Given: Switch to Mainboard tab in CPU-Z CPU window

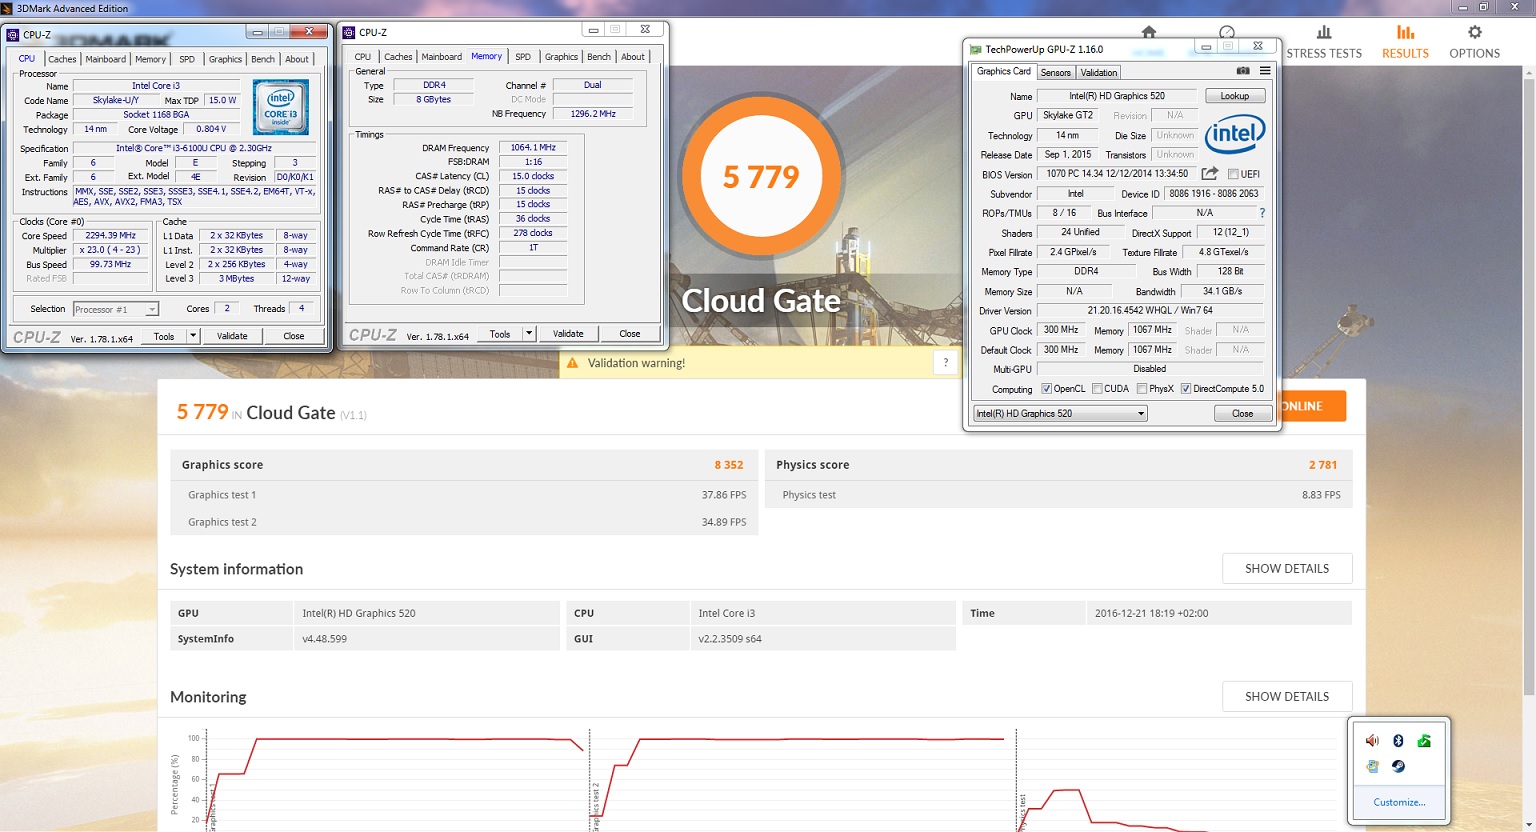Looking at the screenshot, I should click(x=106, y=59).
